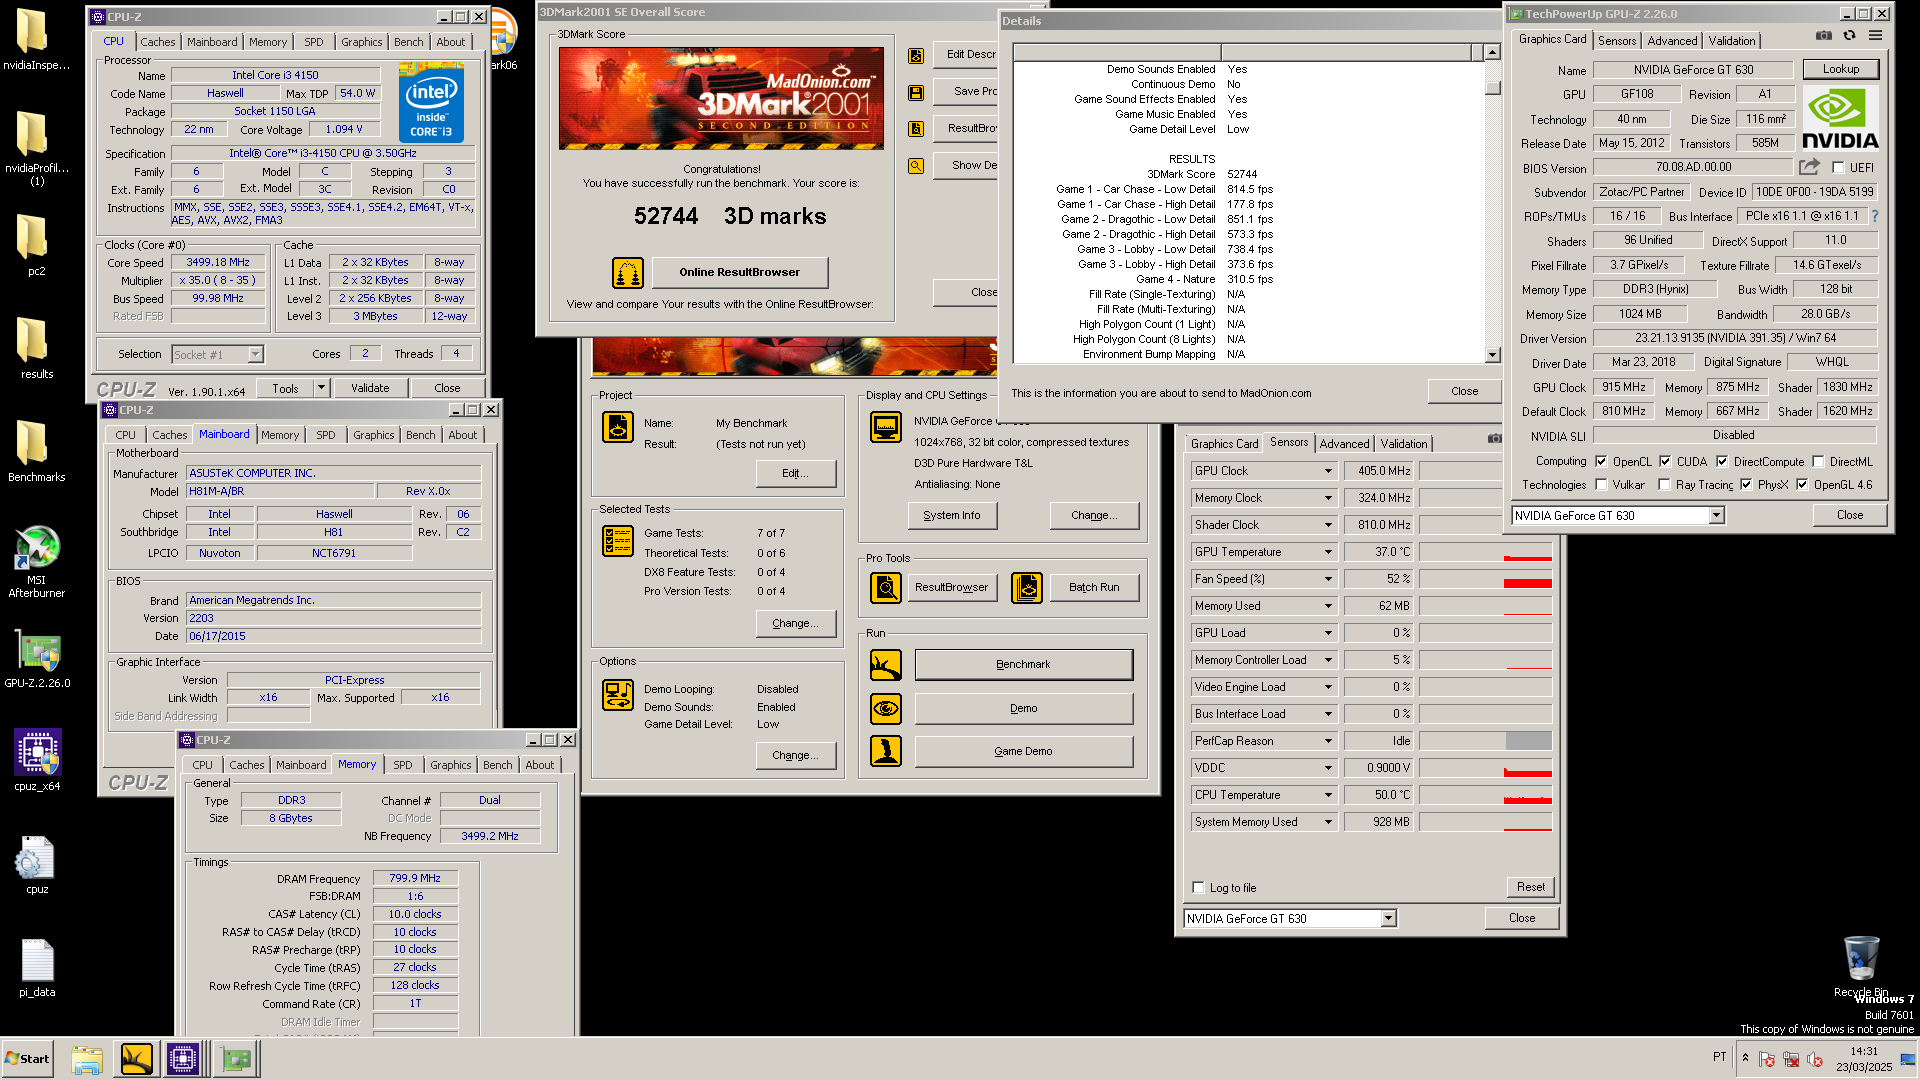The height and width of the screenshot is (1080, 1920).
Task: Toggle the Ray Tracing checkbox
Action: pos(1664,485)
